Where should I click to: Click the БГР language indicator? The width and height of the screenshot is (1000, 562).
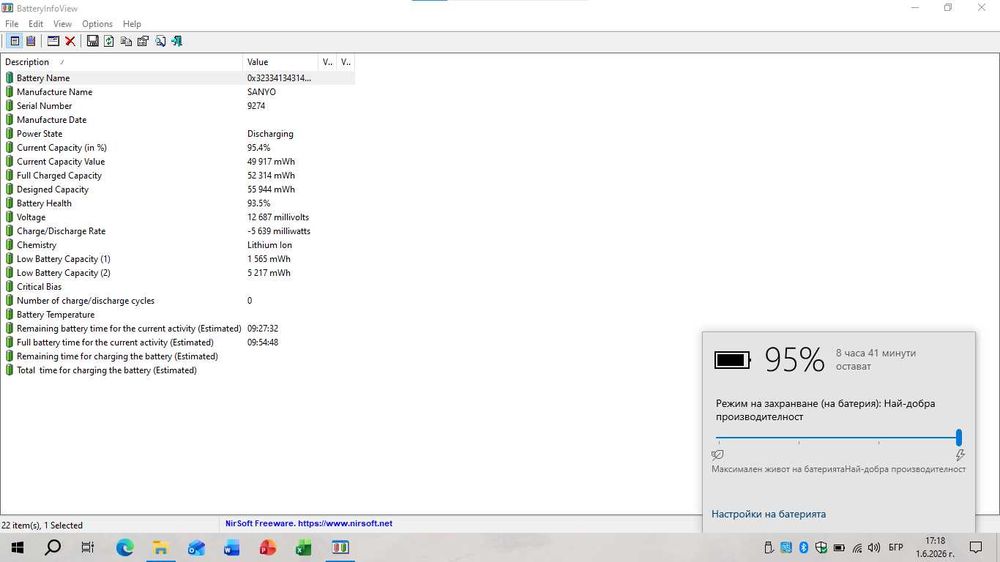click(896, 547)
